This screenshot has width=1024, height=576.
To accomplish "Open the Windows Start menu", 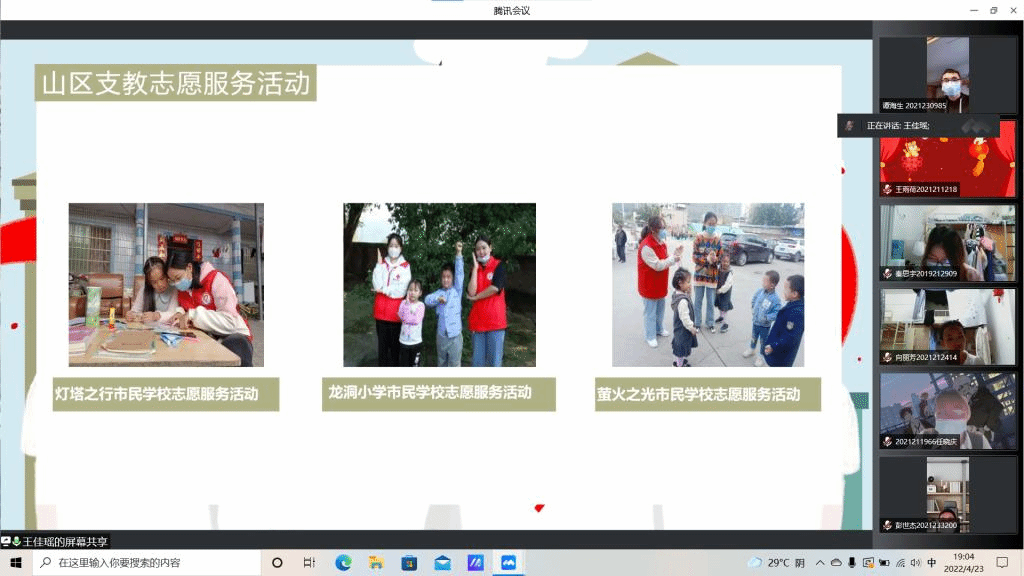I will click(x=16, y=563).
